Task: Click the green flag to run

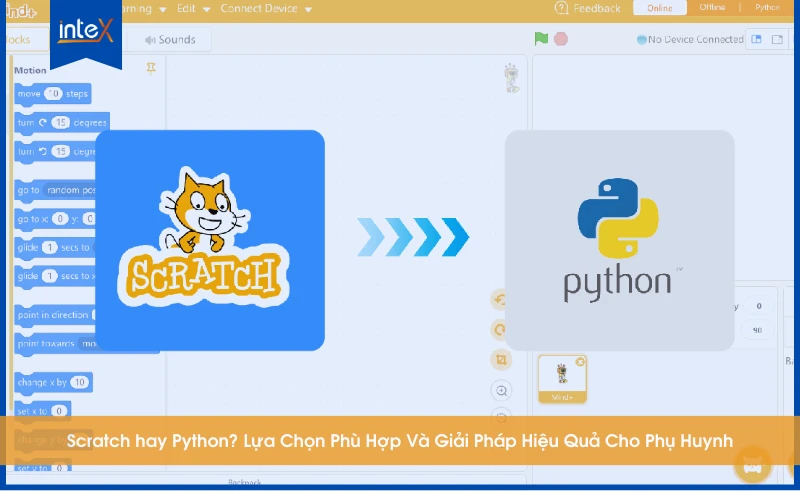Action: coord(541,39)
